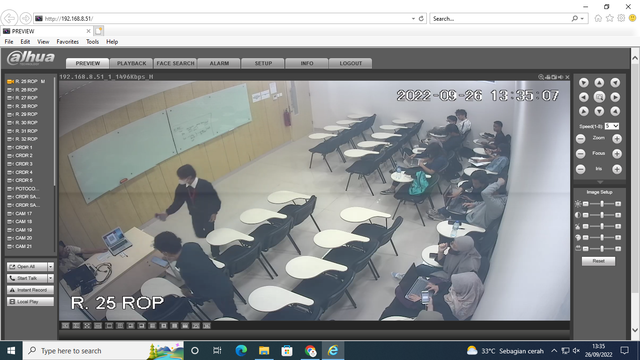Click the LOGOUT tab

point(351,63)
